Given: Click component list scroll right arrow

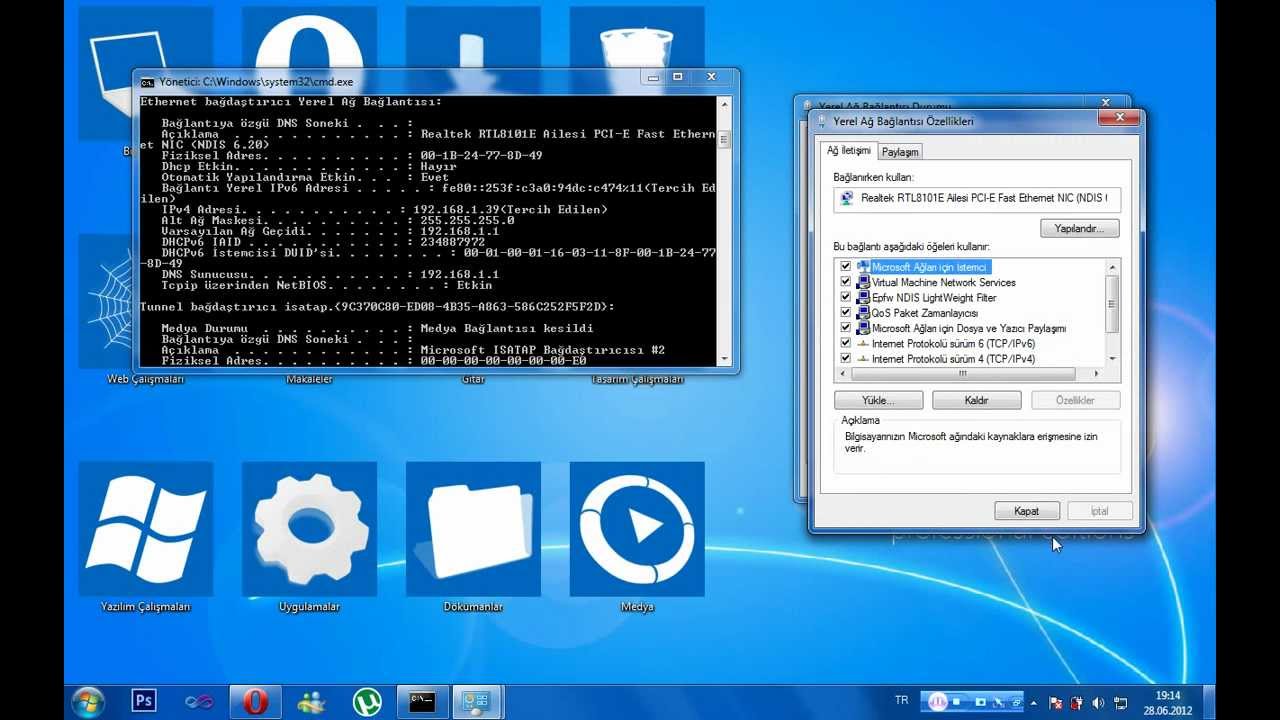Looking at the screenshot, I should point(1097,374).
